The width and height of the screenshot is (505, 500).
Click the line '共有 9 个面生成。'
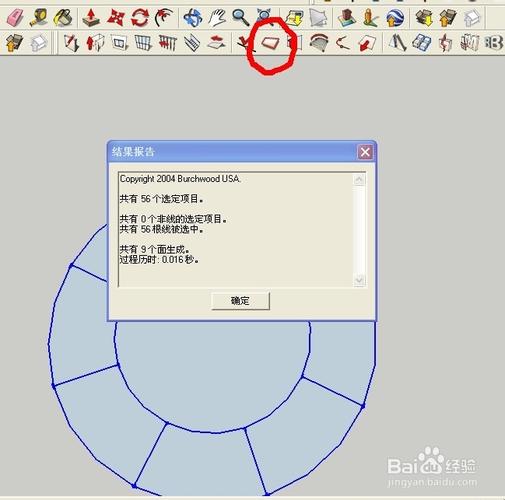155,249
